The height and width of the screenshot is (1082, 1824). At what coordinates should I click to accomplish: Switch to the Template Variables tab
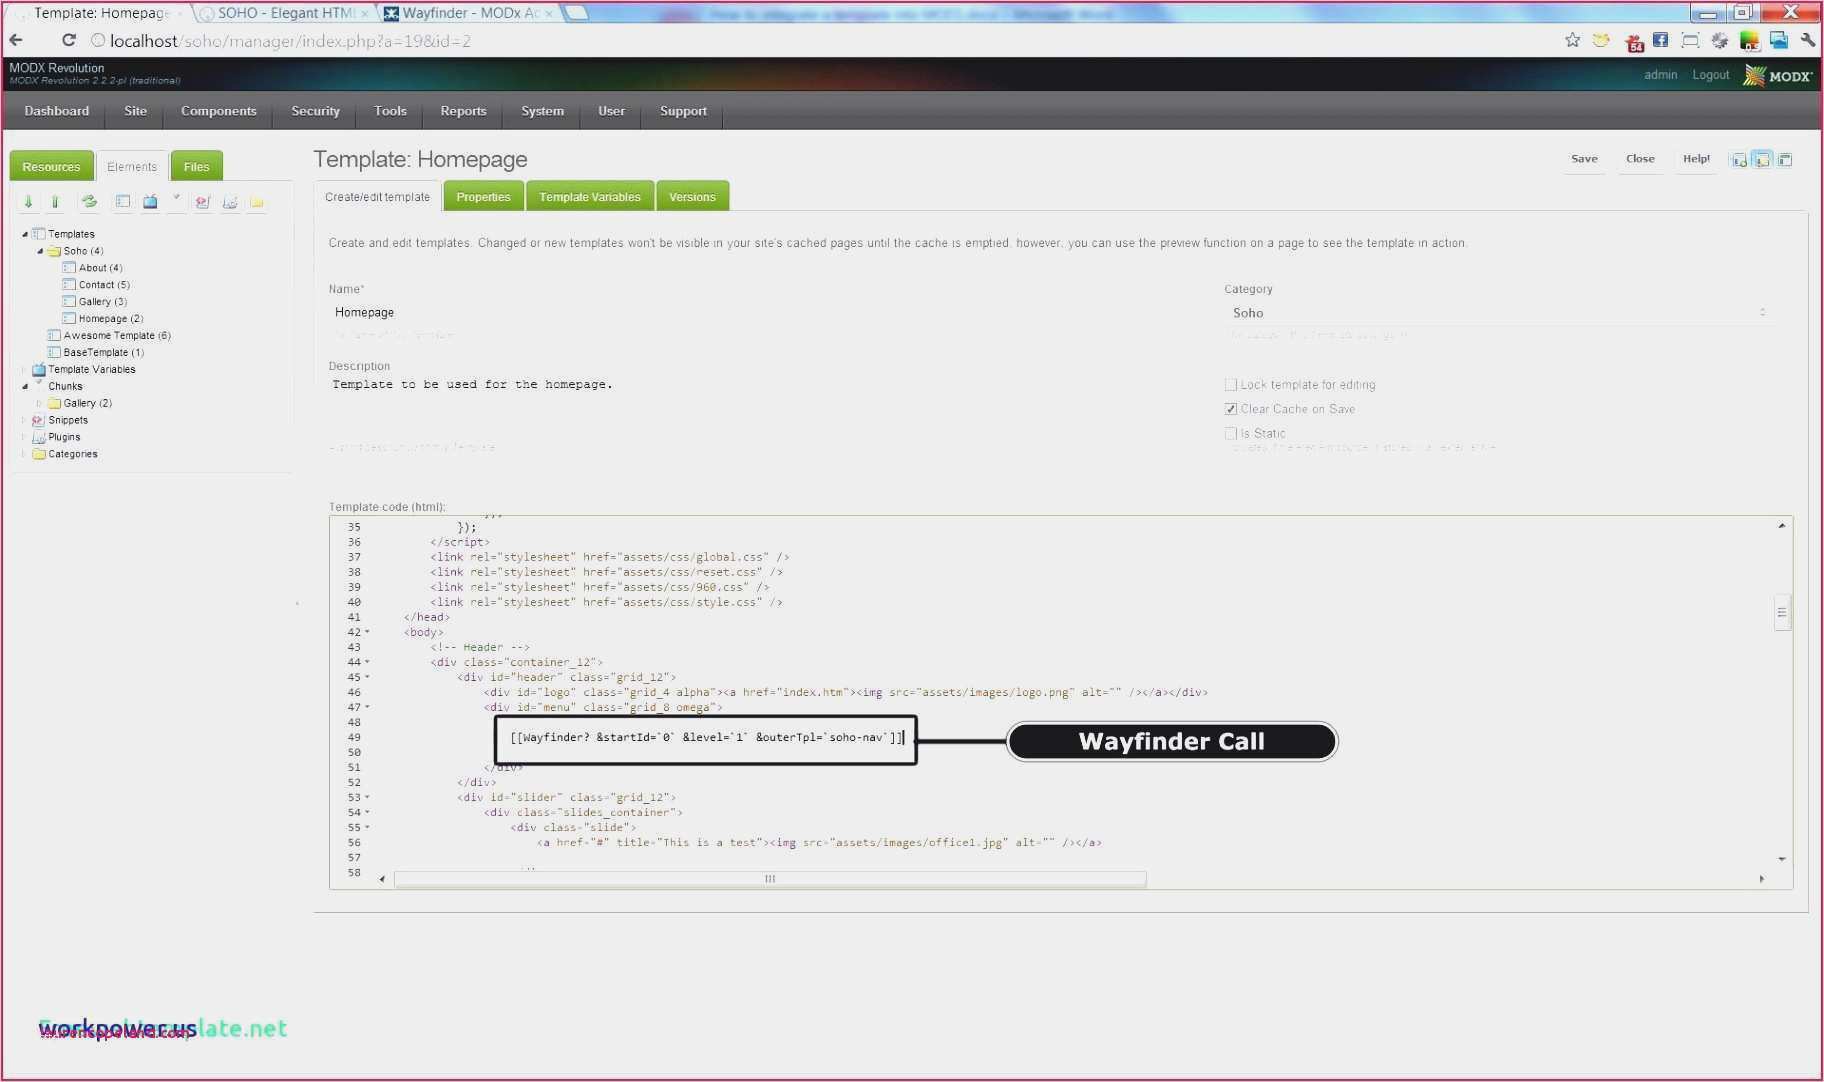(589, 197)
